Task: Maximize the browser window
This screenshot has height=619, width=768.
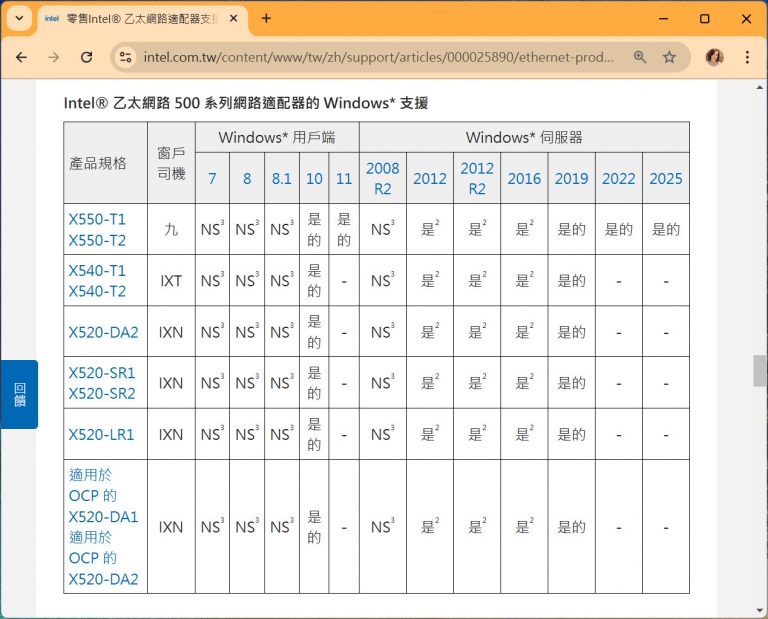Action: tap(705, 19)
